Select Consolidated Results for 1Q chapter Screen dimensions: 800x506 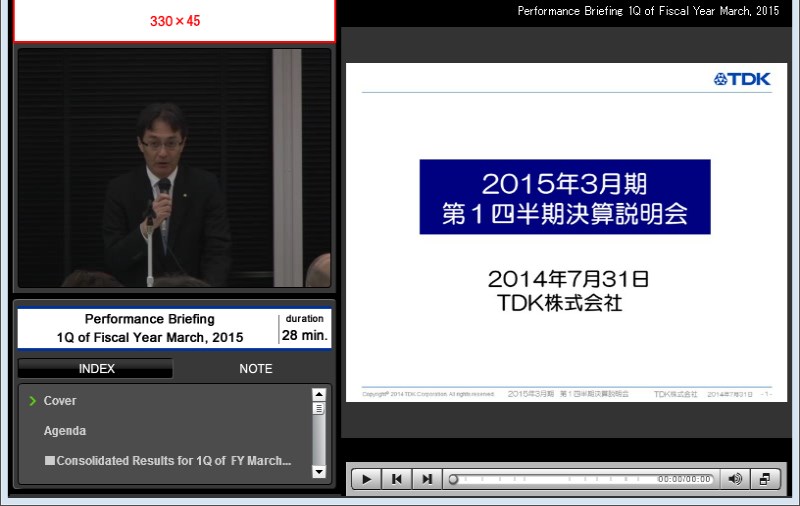[x=168, y=461]
